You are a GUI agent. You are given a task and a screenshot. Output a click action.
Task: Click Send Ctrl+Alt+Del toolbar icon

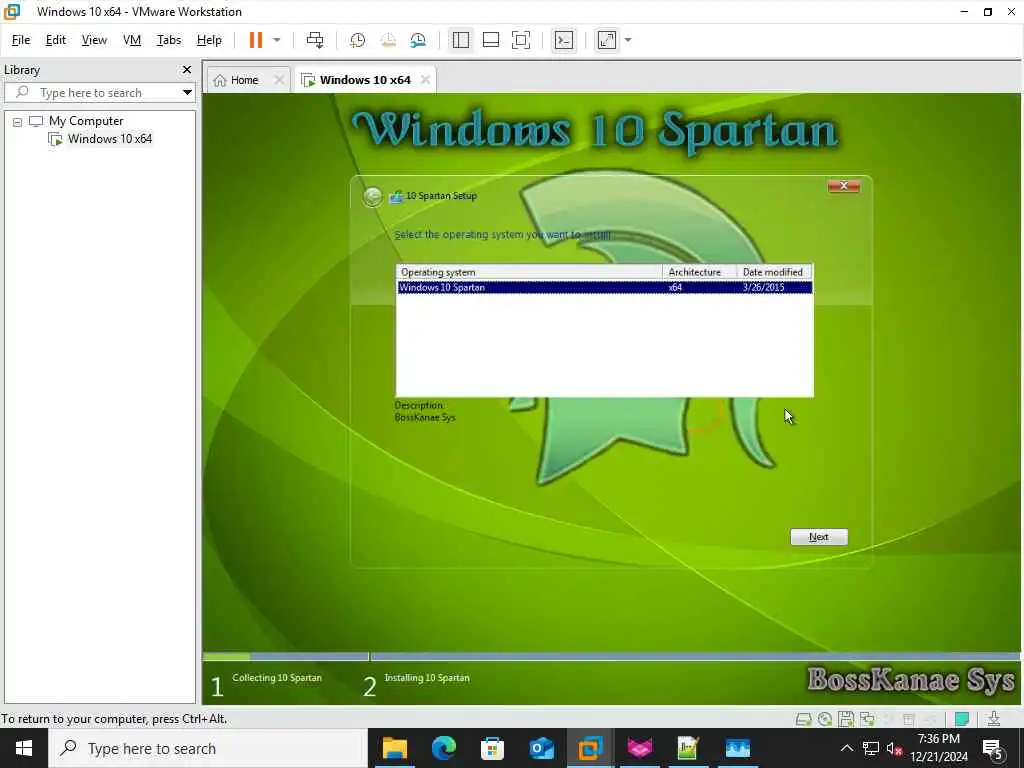coord(315,40)
